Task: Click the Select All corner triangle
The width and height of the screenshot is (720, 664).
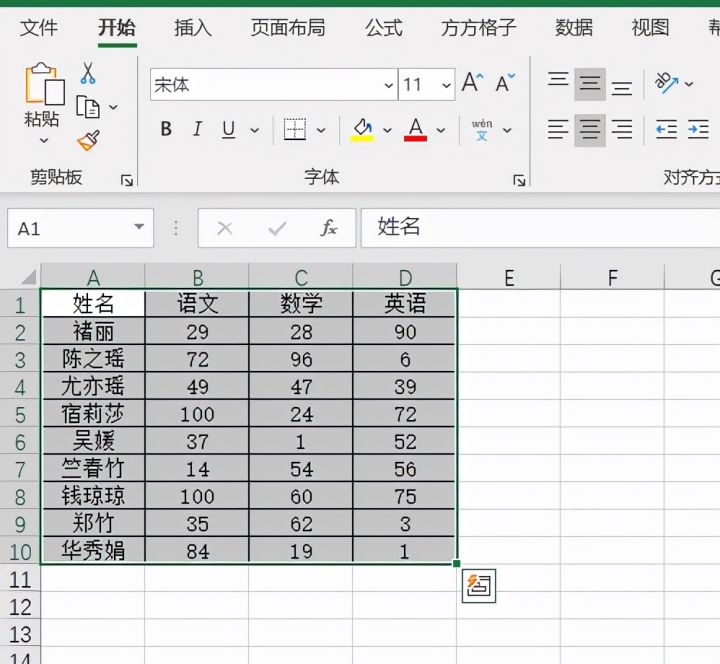Action: coord(28,277)
